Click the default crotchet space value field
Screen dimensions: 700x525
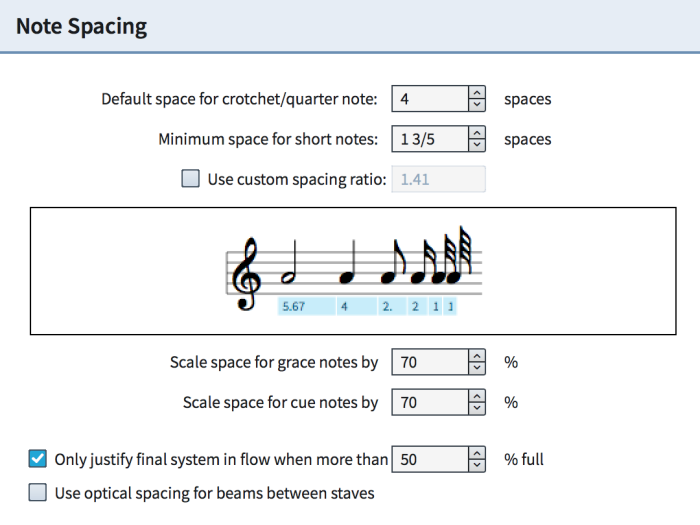tap(430, 99)
